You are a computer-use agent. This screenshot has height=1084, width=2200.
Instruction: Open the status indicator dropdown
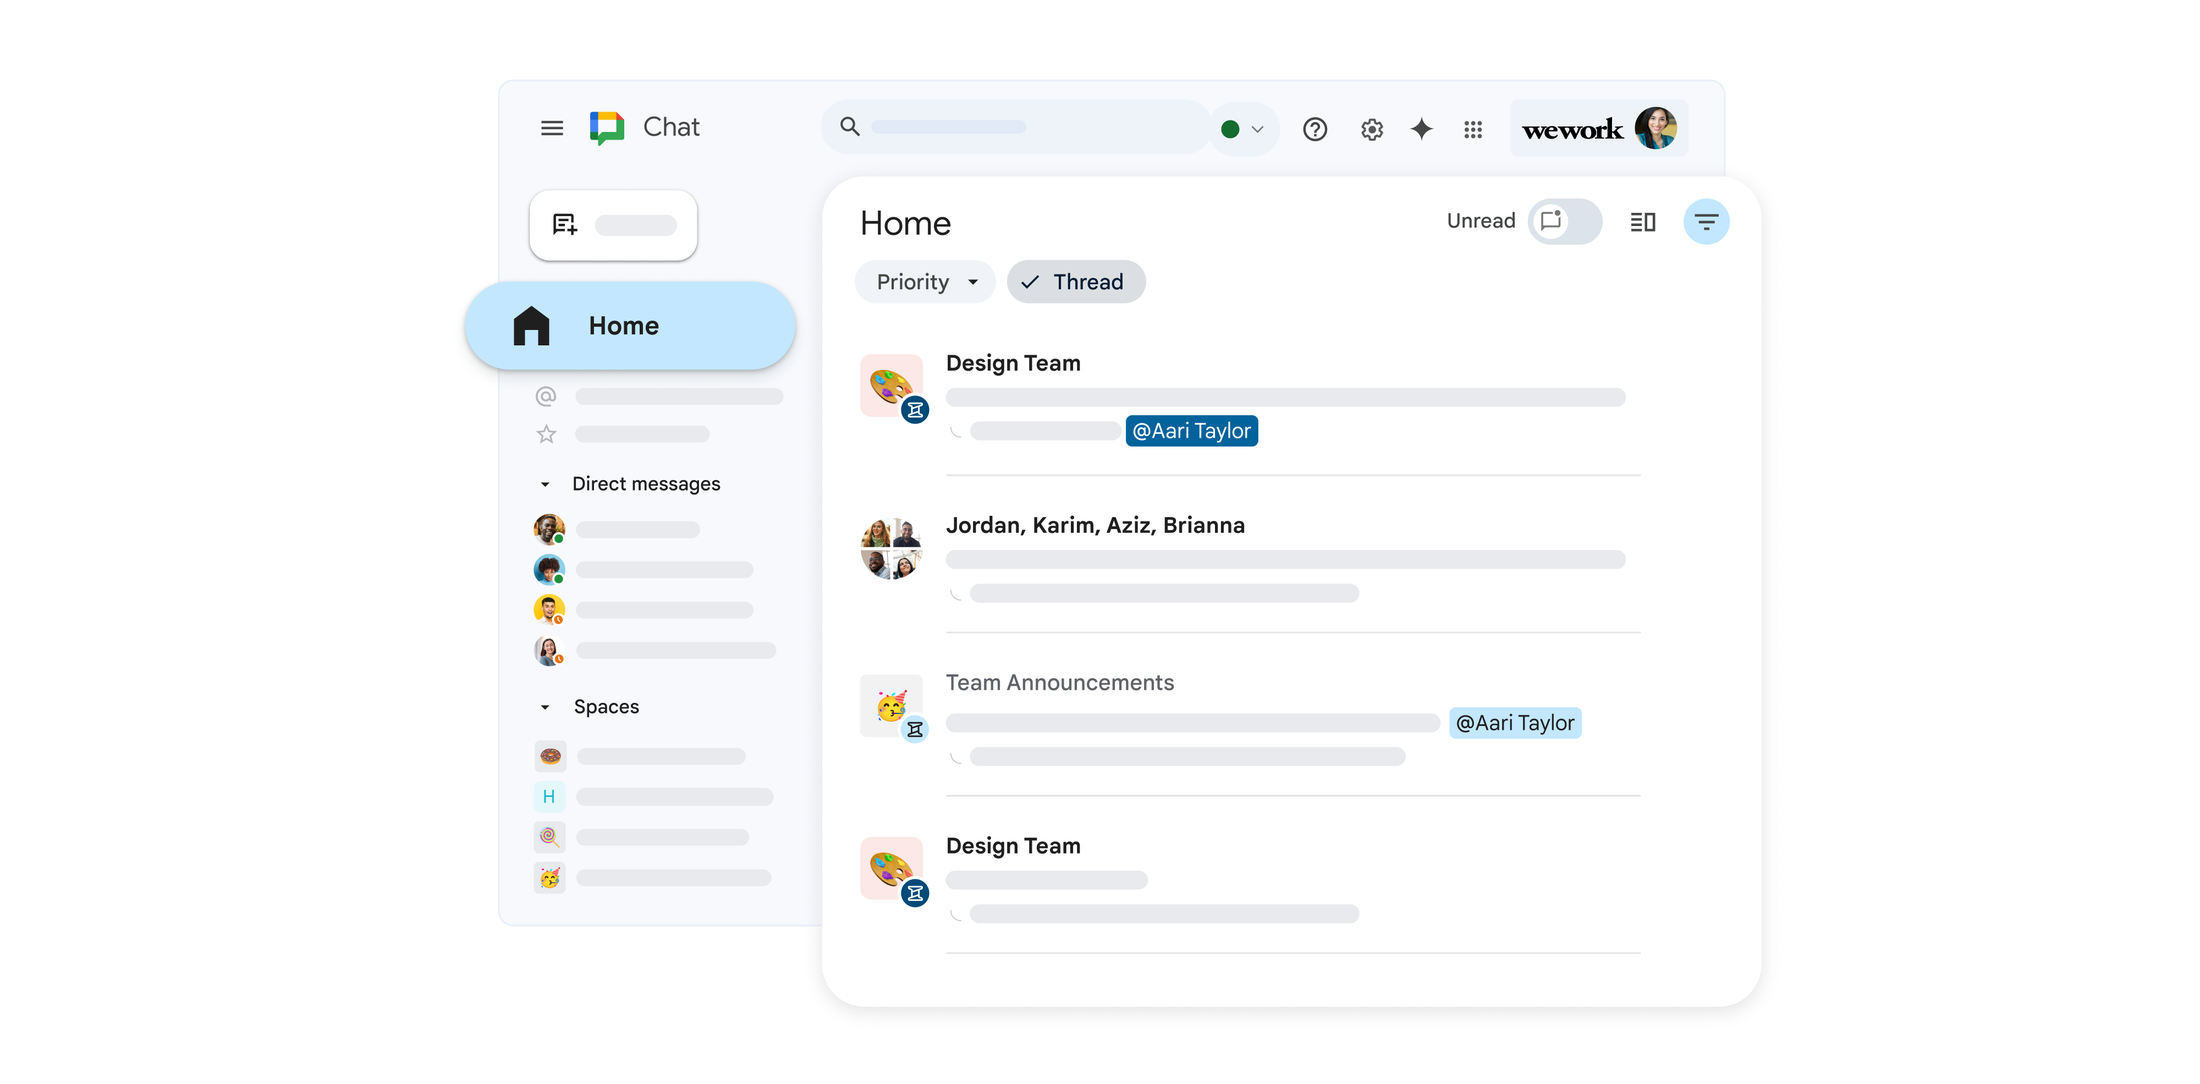pyautogui.click(x=1243, y=129)
